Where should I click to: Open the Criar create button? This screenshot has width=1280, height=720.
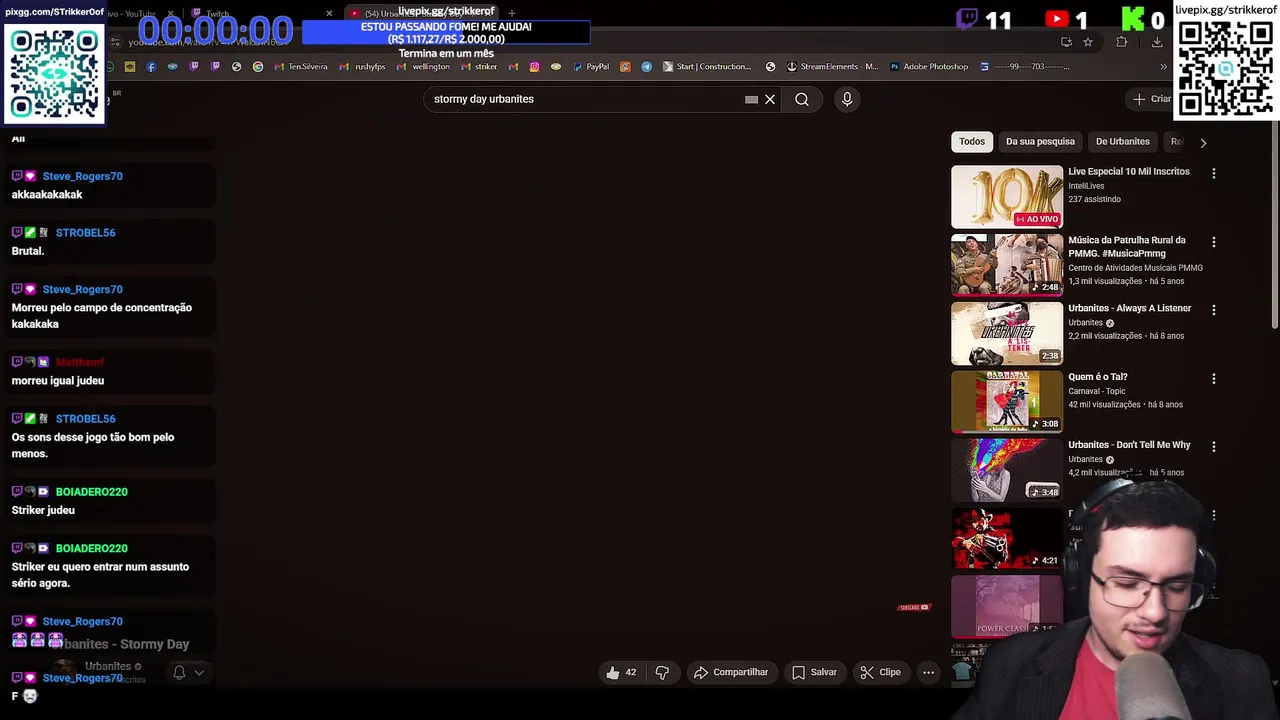coord(1151,99)
